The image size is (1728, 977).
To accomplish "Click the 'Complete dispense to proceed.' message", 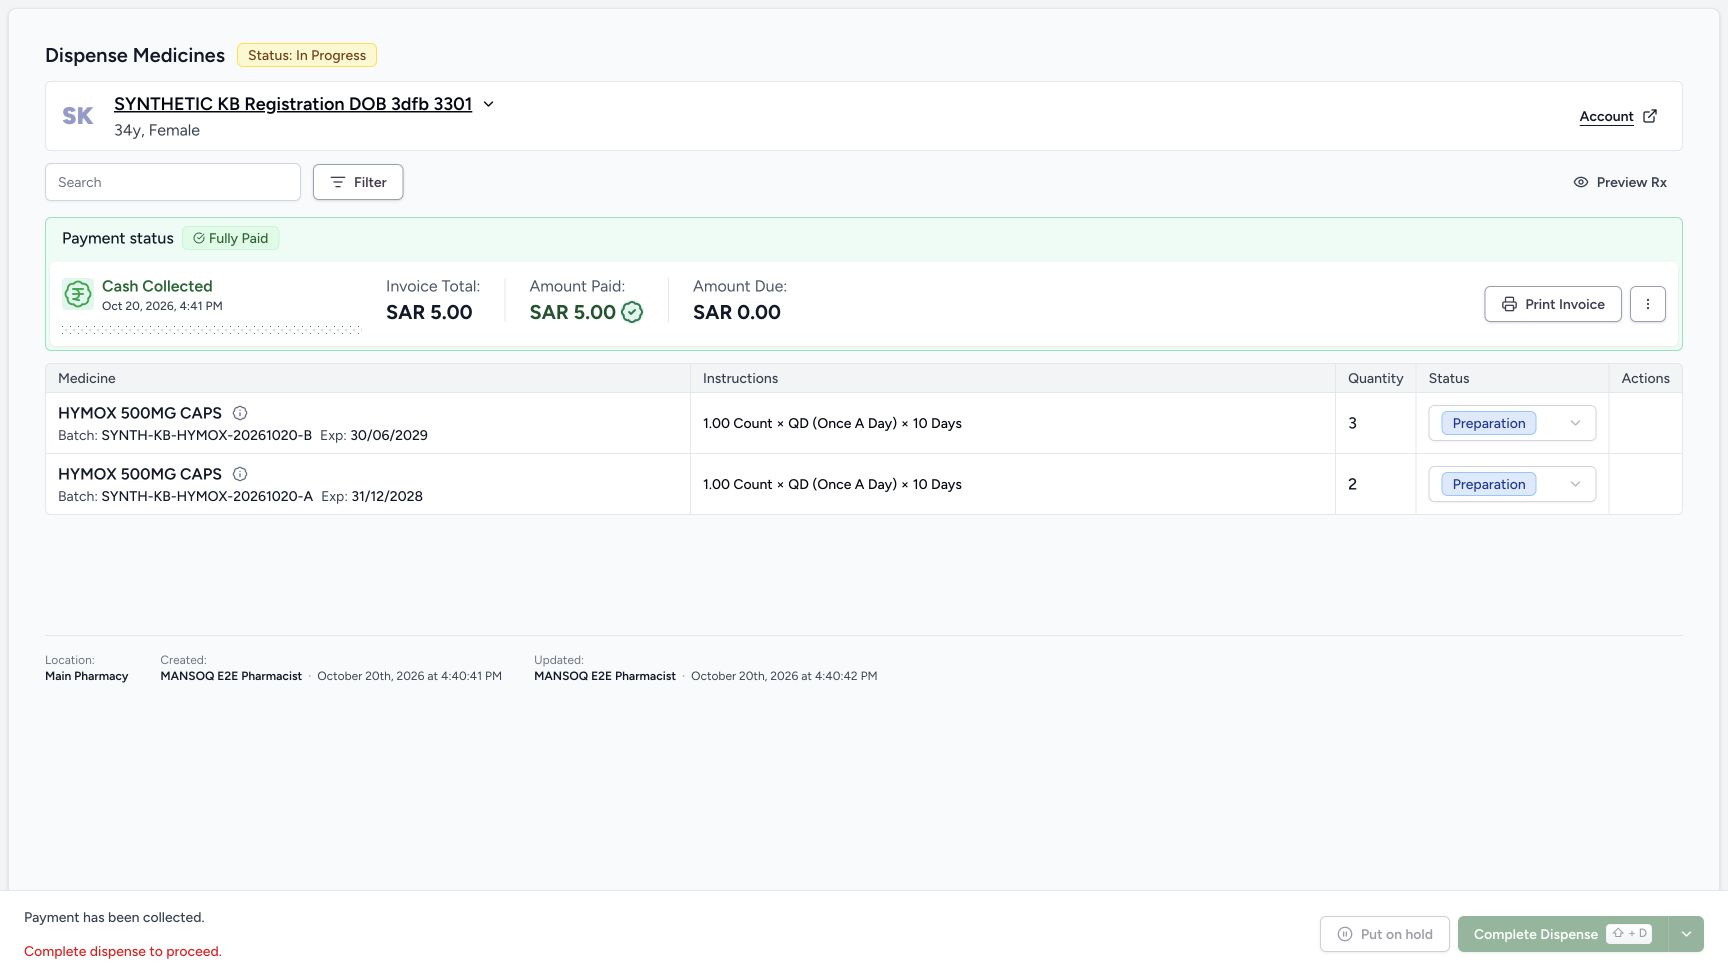I will pos(123,951).
